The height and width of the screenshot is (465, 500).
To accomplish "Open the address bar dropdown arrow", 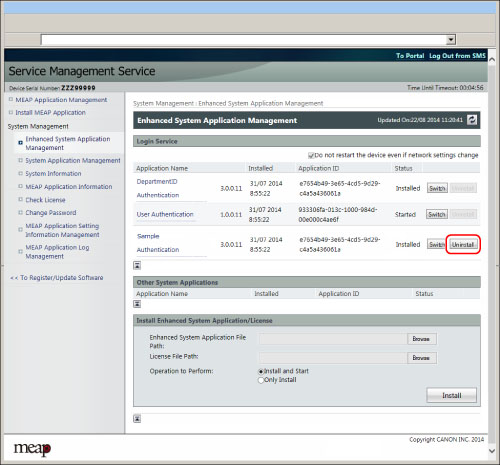I will point(451,40).
